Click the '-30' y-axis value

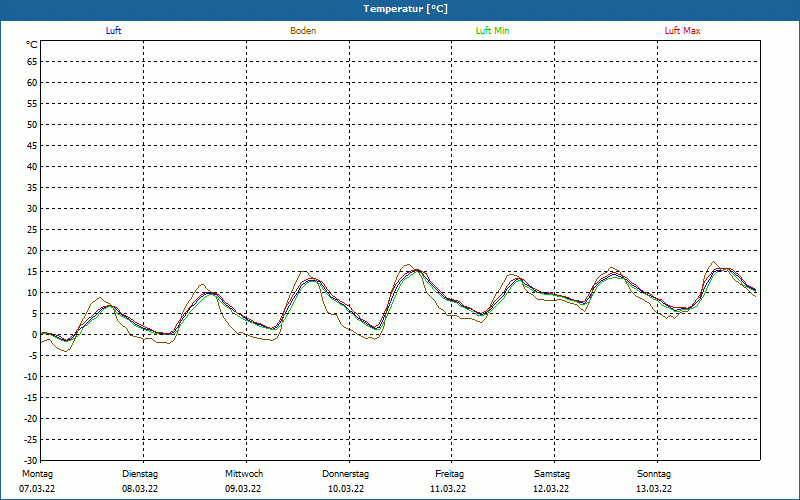[x=31, y=461]
